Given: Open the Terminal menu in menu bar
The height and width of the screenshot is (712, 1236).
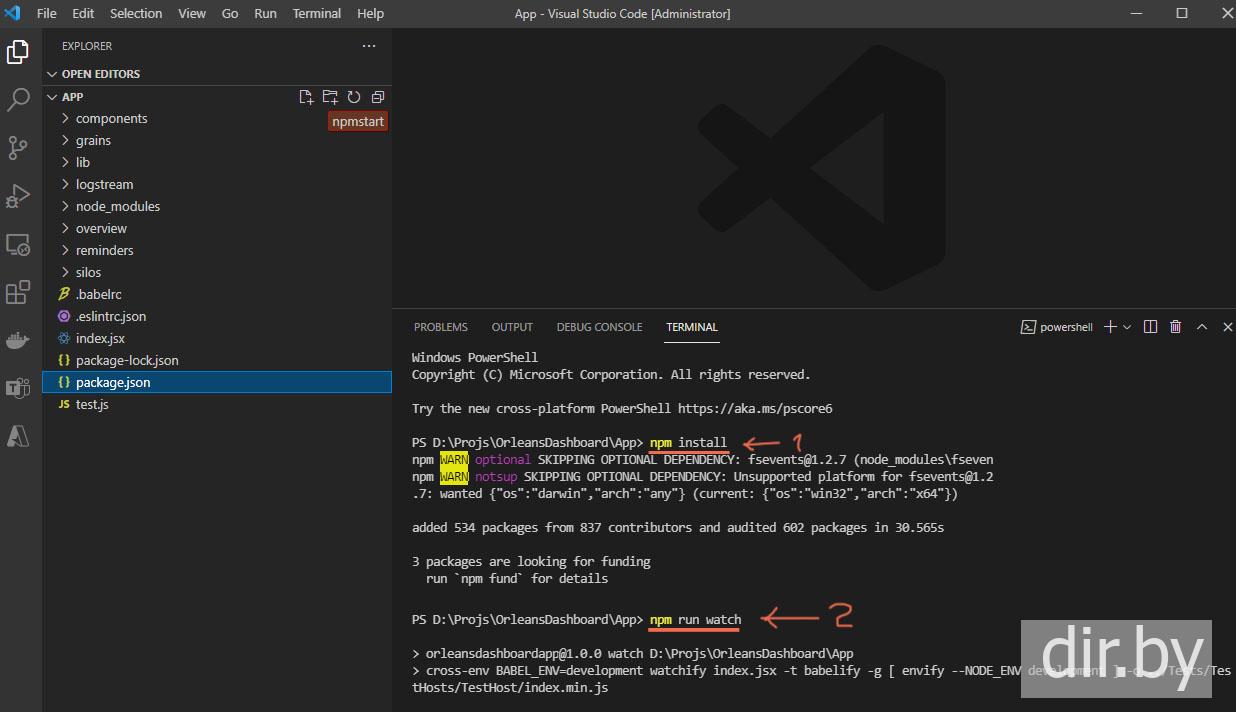Looking at the screenshot, I should 316,13.
